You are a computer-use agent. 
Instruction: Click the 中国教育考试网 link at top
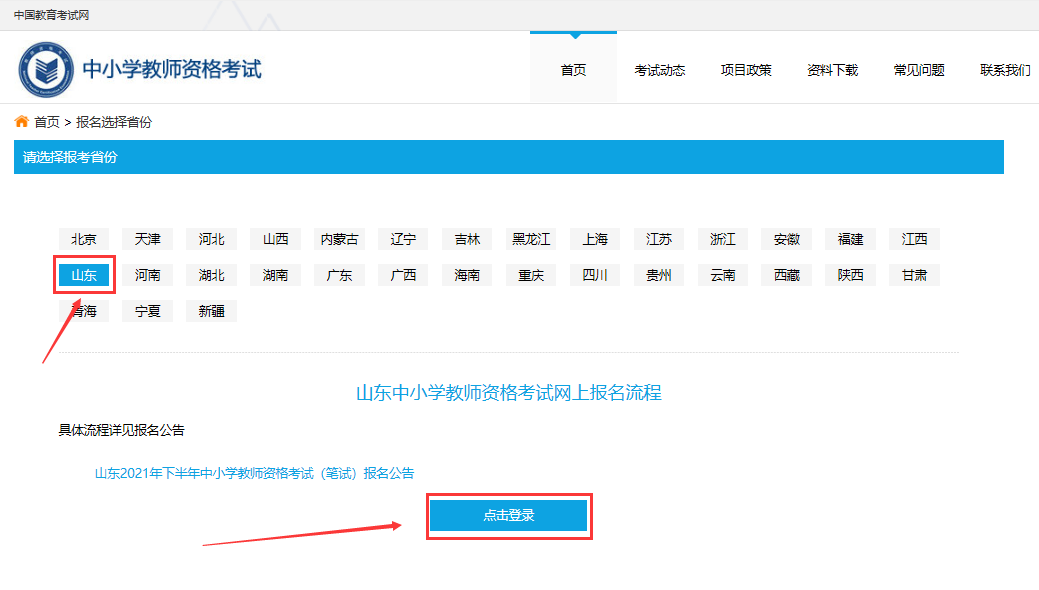click(51, 15)
